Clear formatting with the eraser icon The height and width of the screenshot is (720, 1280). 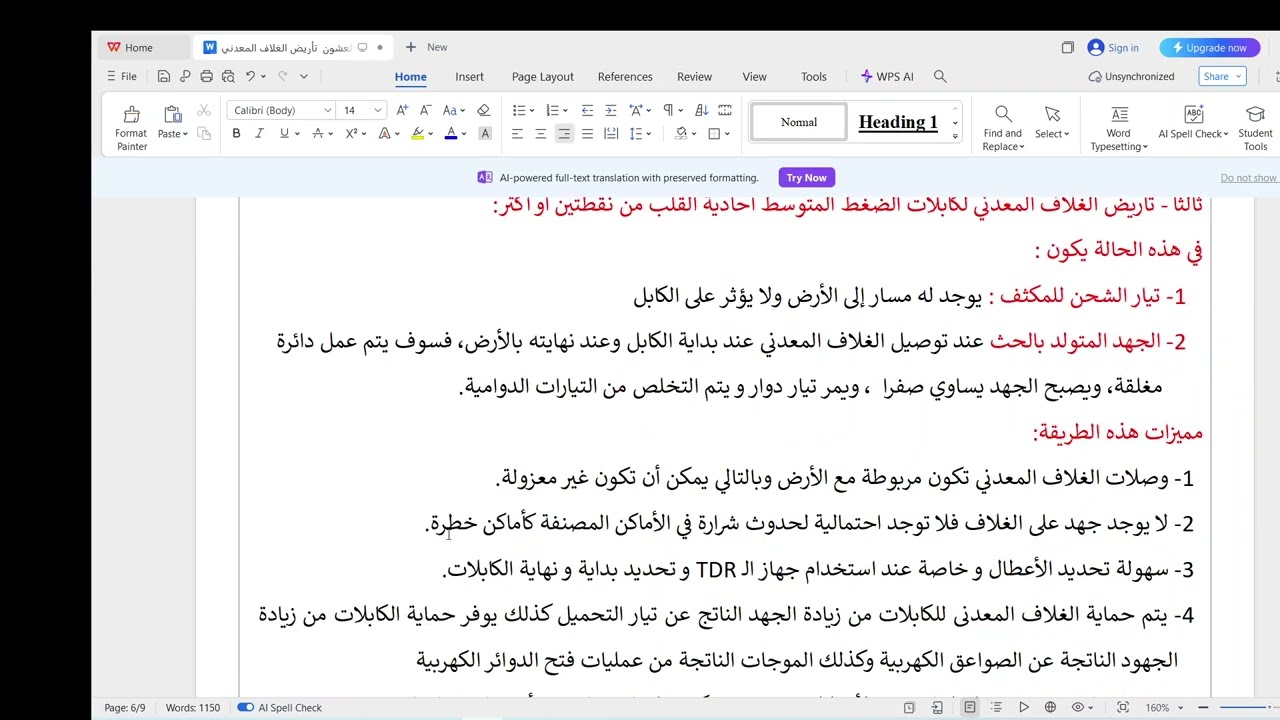tap(484, 110)
